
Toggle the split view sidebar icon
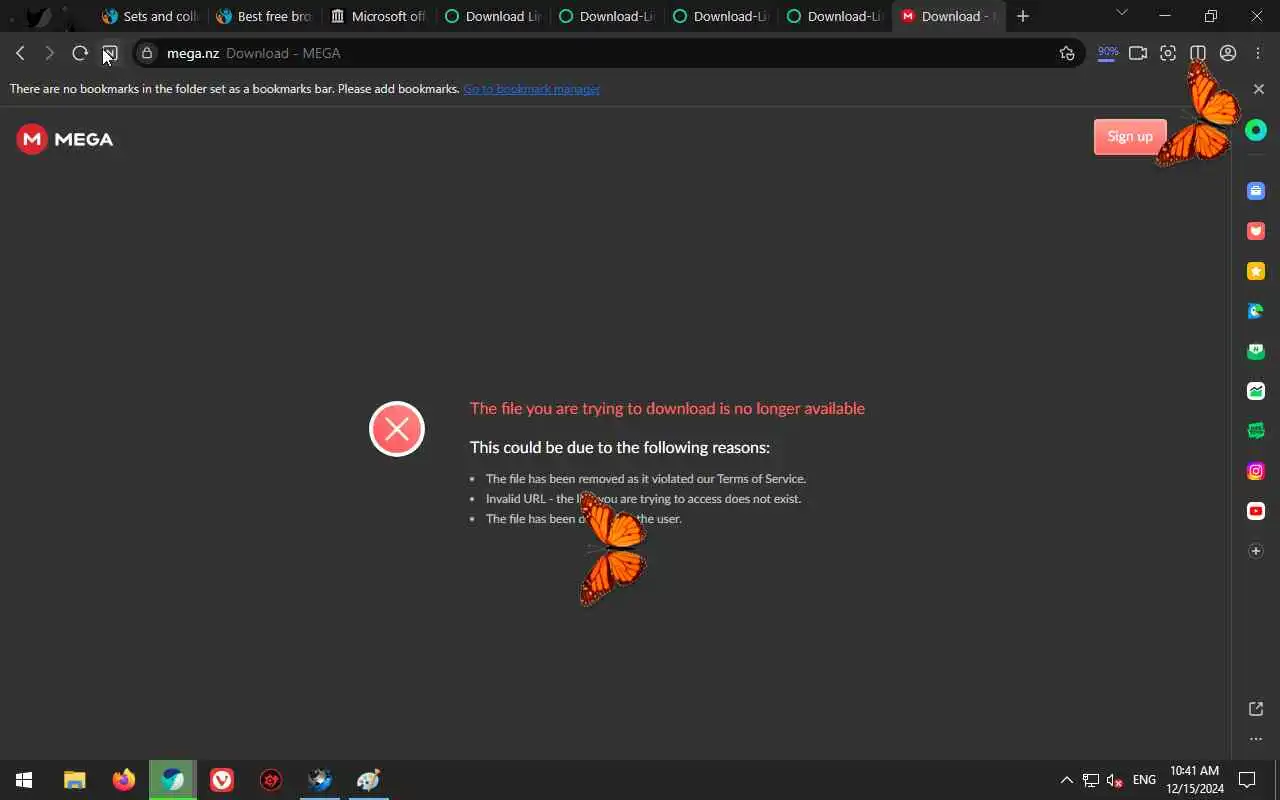point(1198,53)
